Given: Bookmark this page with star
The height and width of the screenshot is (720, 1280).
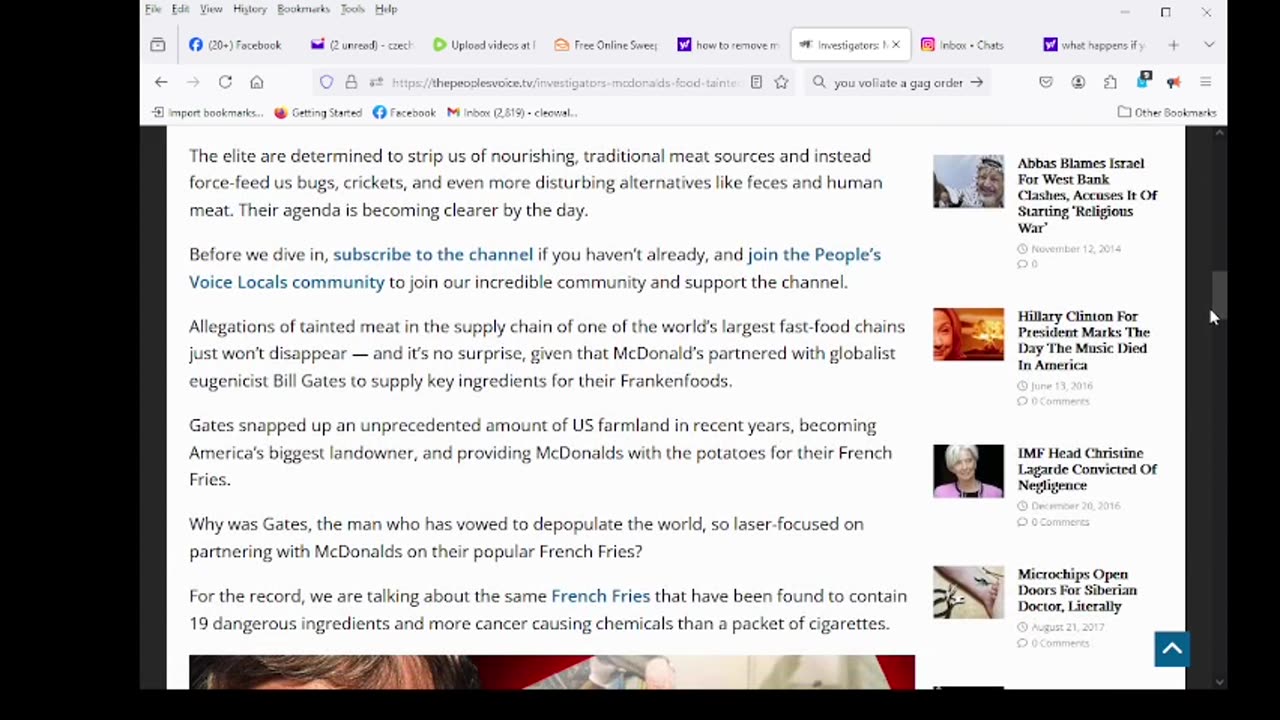Looking at the screenshot, I should 781,82.
